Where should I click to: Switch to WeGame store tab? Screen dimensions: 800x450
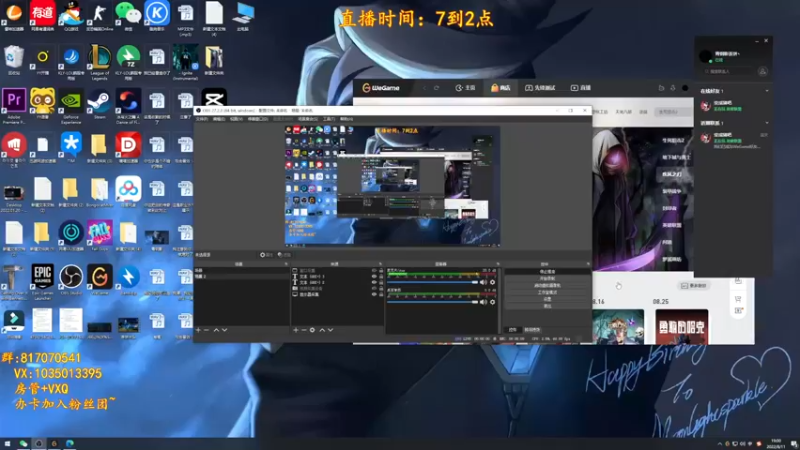[x=501, y=88]
